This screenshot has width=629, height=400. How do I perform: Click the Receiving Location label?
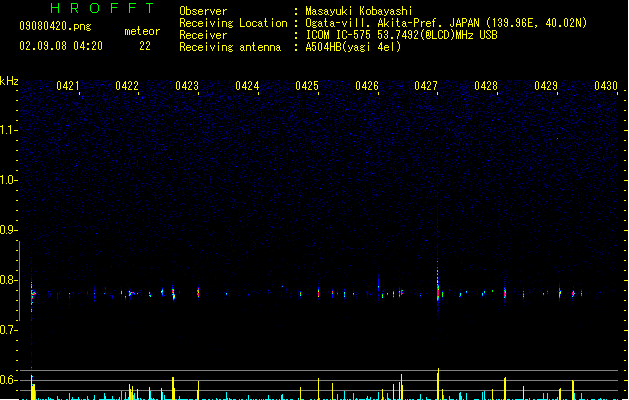pos(233,23)
